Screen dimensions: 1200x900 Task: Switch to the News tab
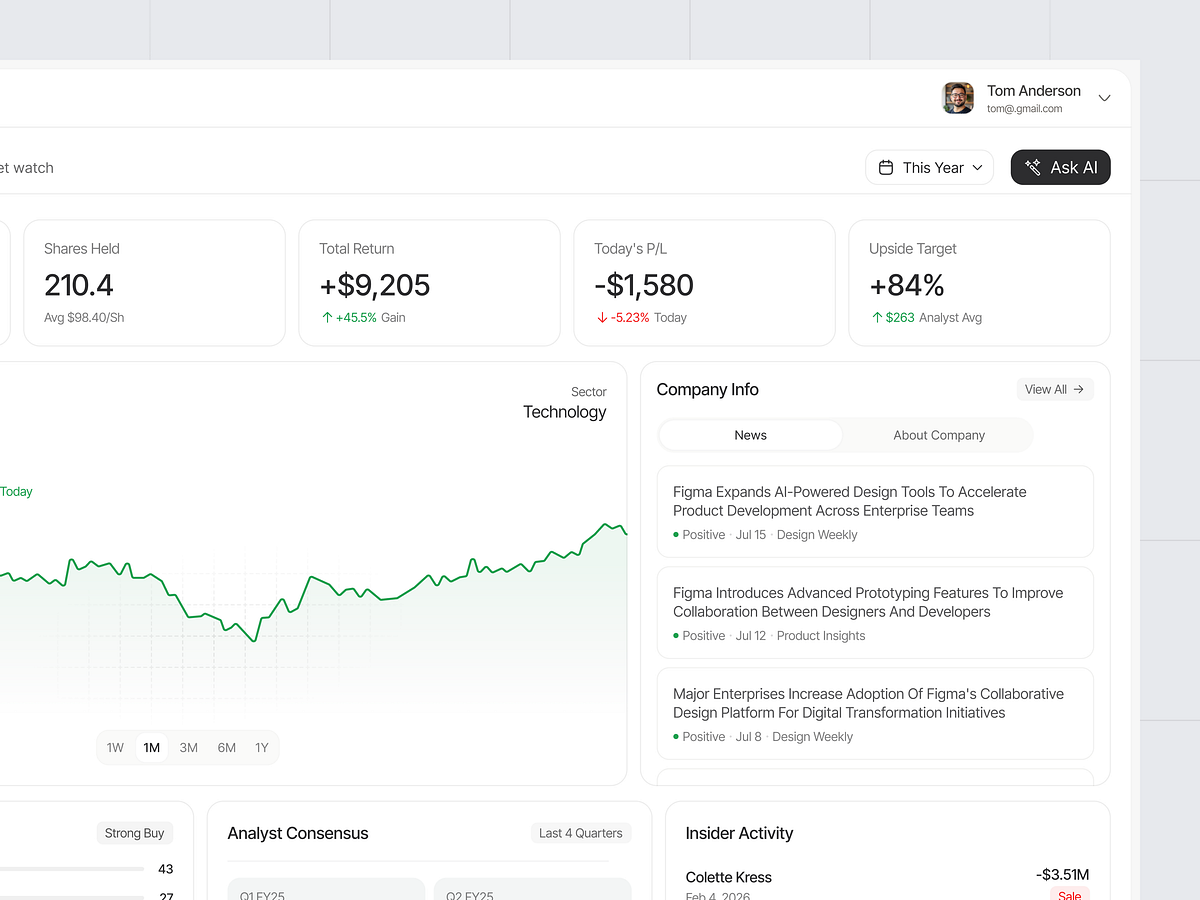click(x=750, y=435)
